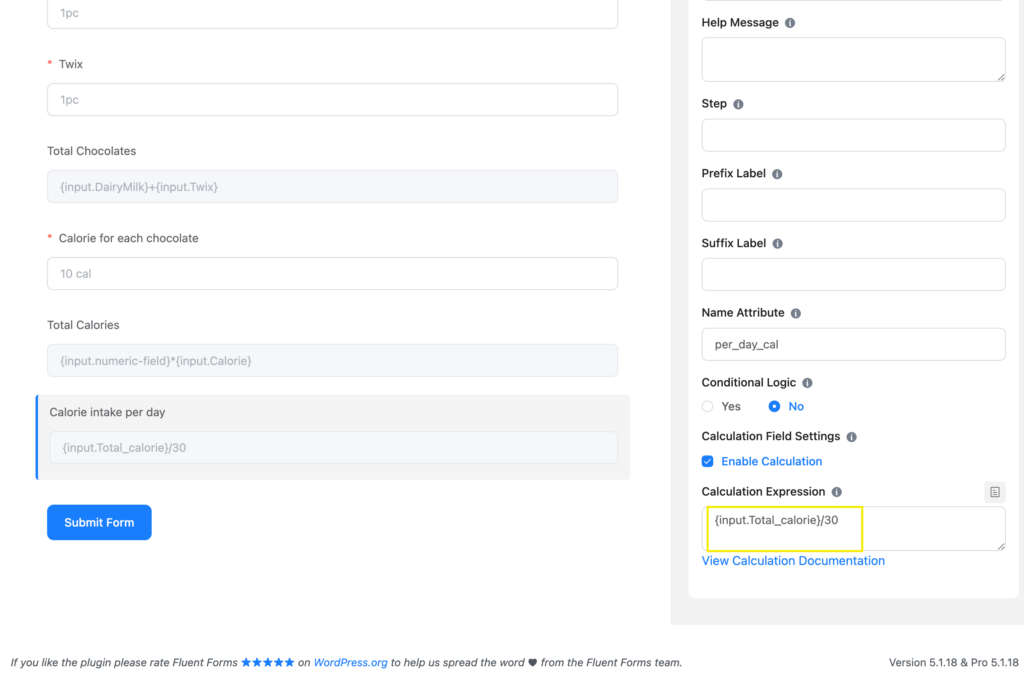This screenshot has height=677, width=1024.
Task: Click the Total Chocolates label
Action: (91, 151)
